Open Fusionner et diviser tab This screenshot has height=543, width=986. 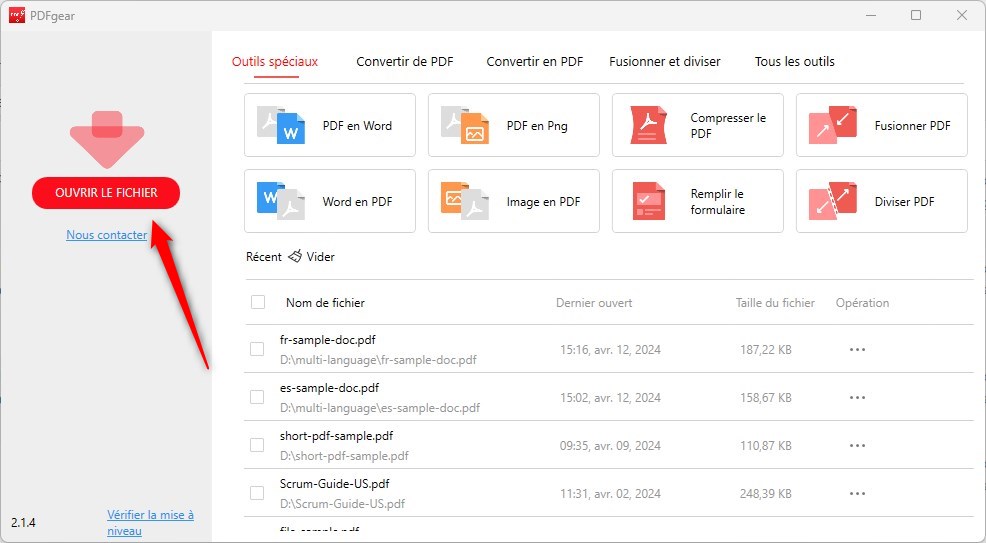point(665,62)
